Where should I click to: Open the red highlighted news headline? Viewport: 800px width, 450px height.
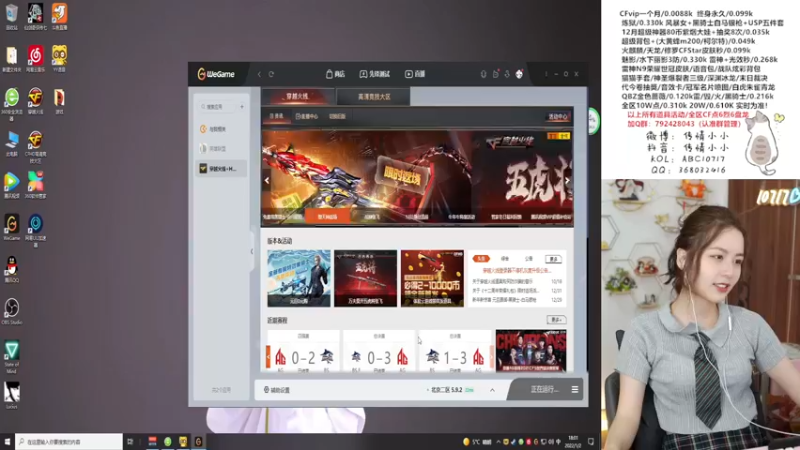pos(516,270)
